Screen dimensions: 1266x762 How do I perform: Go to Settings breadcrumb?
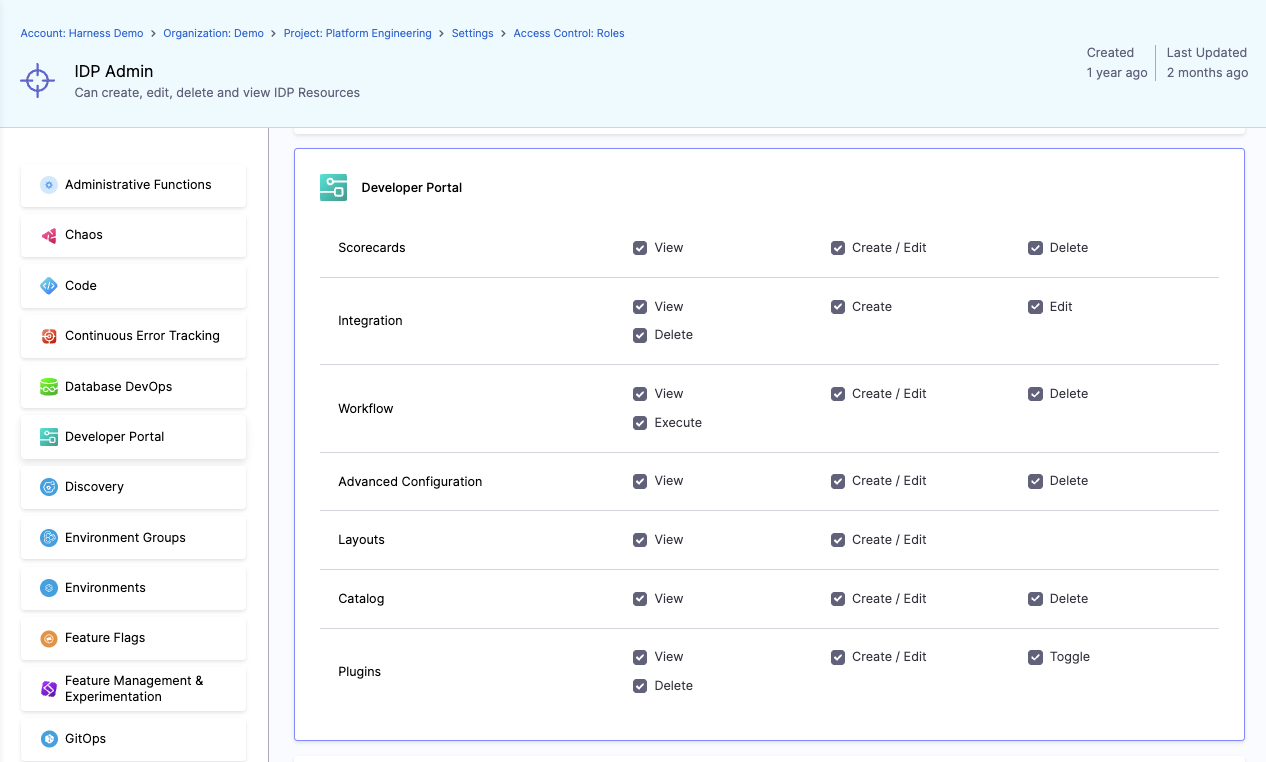click(472, 33)
